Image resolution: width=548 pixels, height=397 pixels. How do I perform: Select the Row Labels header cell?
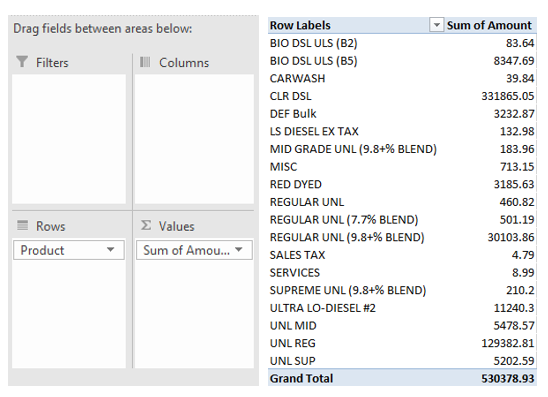(x=356, y=25)
